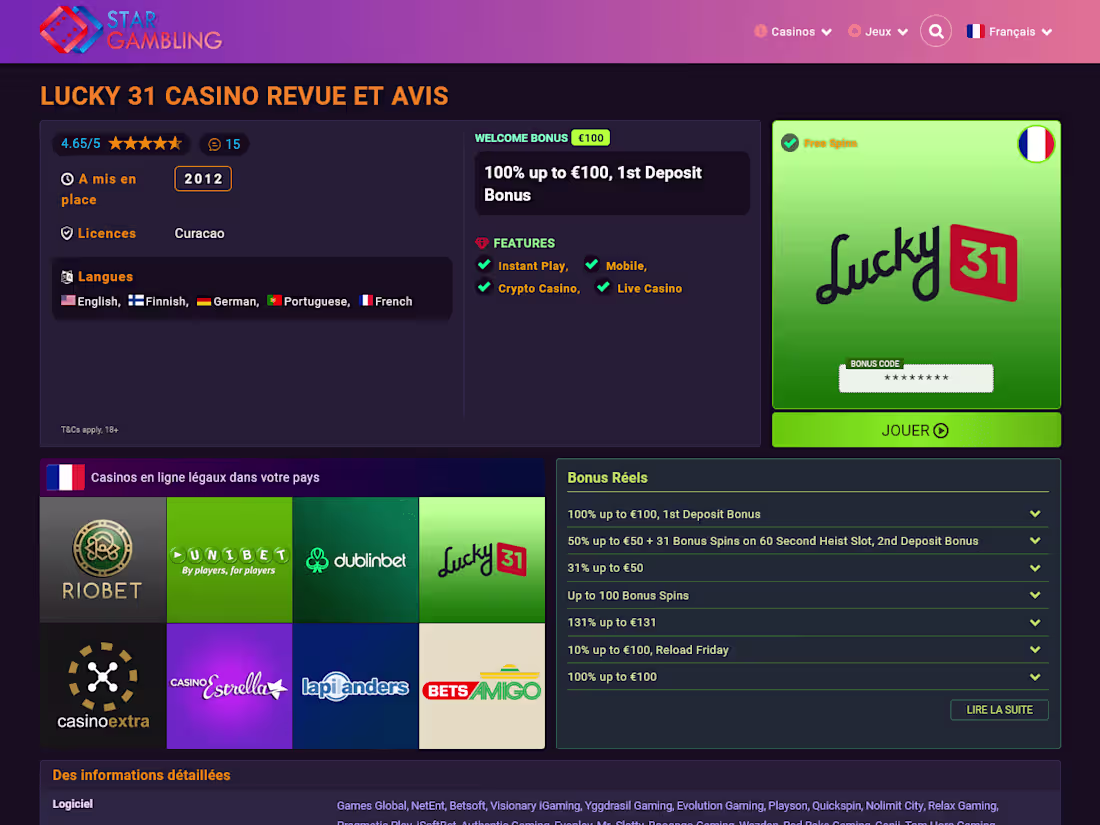Image resolution: width=1100 pixels, height=825 pixels.
Task: Open the Riobet casino tile
Action: pos(103,560)
